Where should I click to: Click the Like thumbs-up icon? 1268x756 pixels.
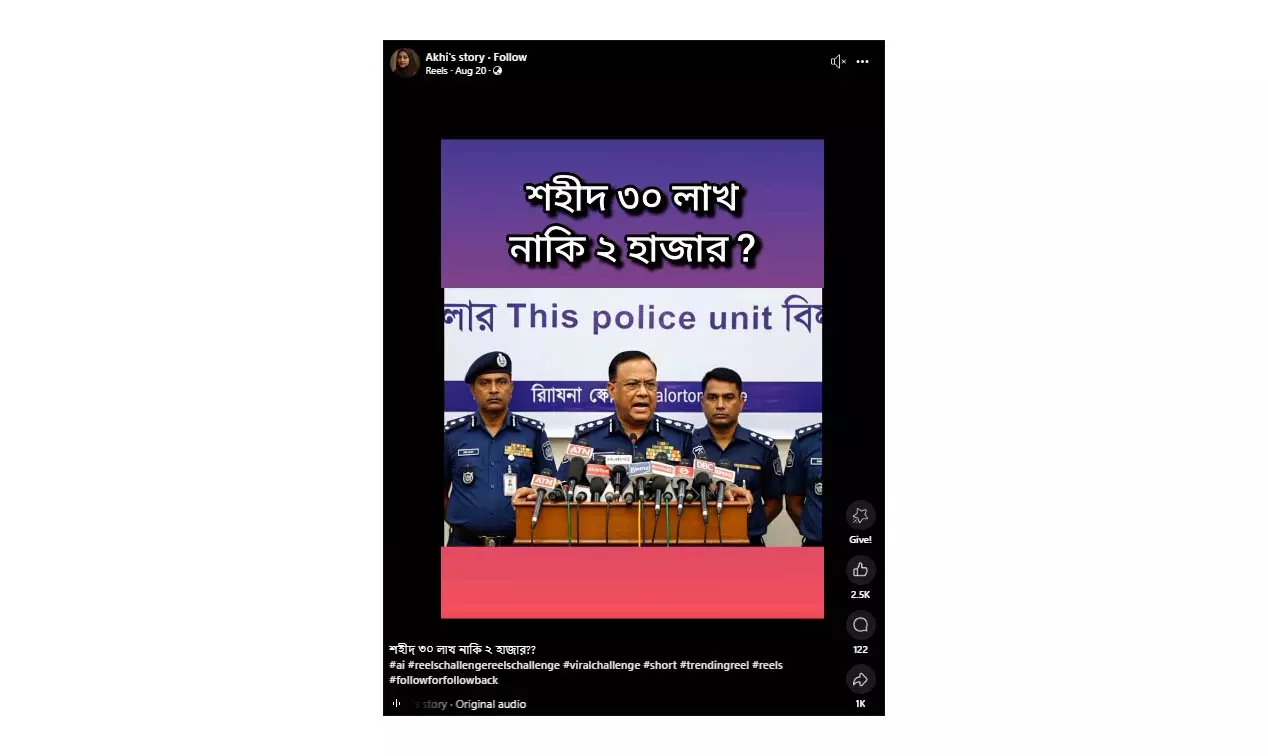860,570
